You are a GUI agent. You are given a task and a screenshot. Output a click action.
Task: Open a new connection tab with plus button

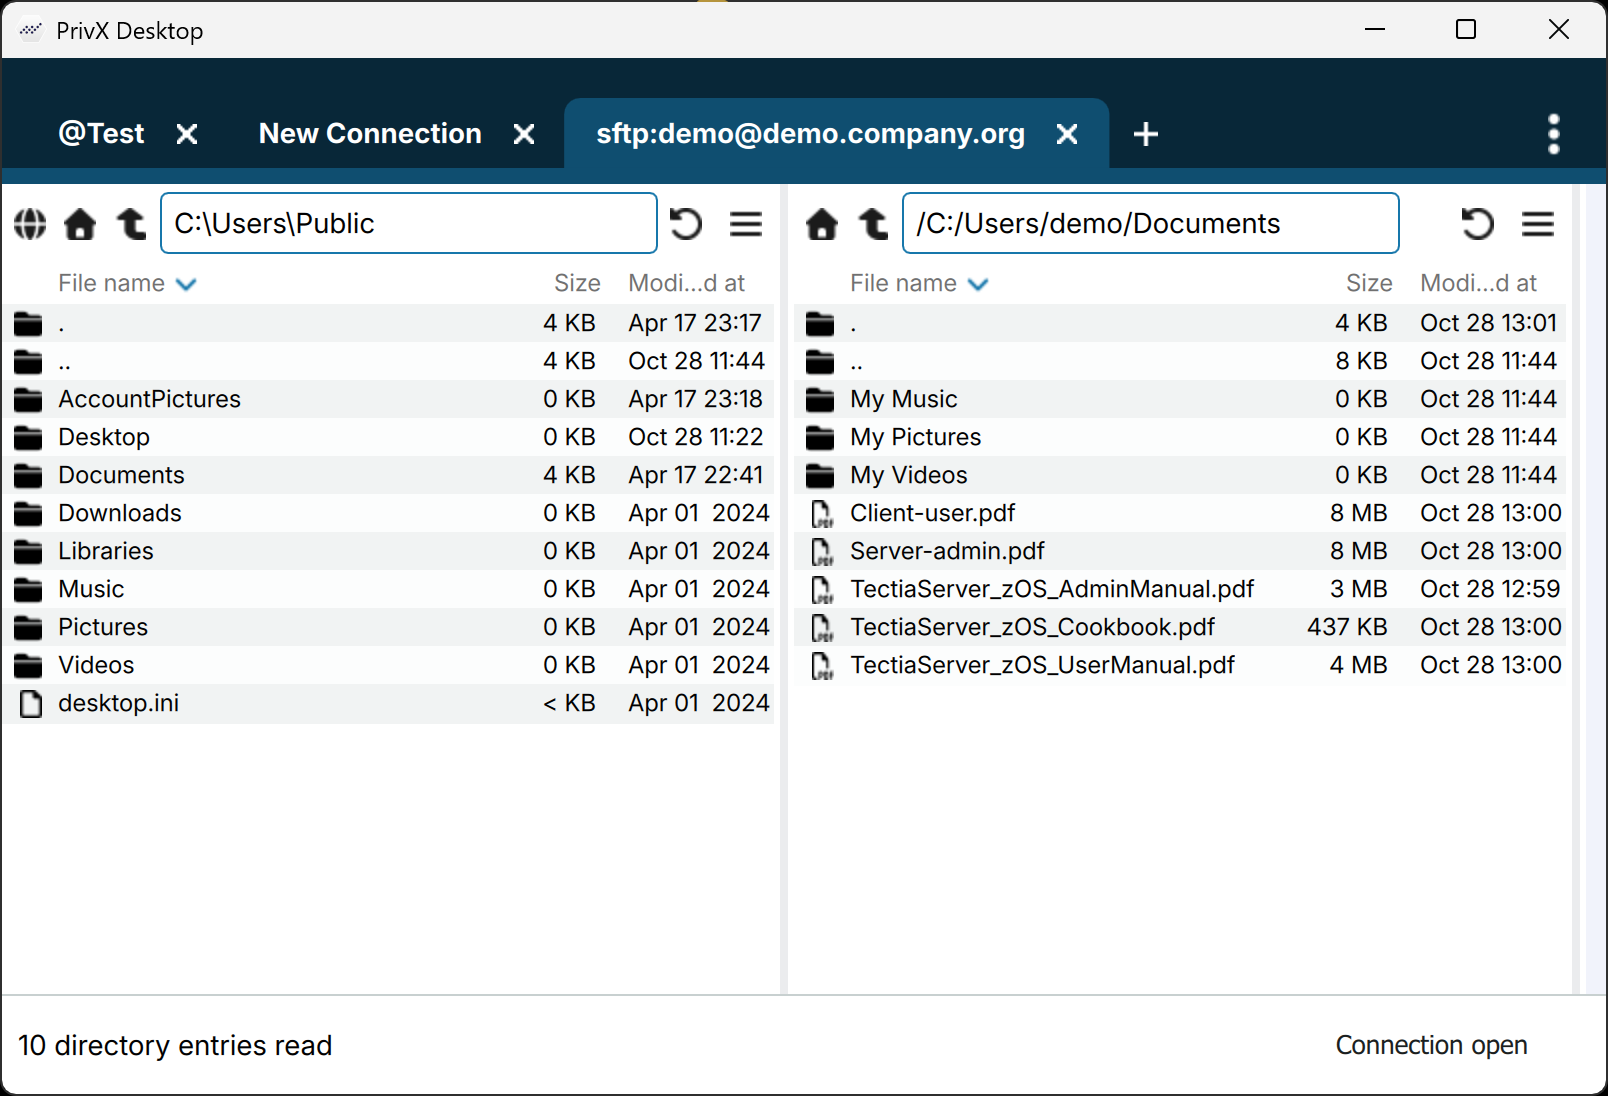coord(1145,133)
